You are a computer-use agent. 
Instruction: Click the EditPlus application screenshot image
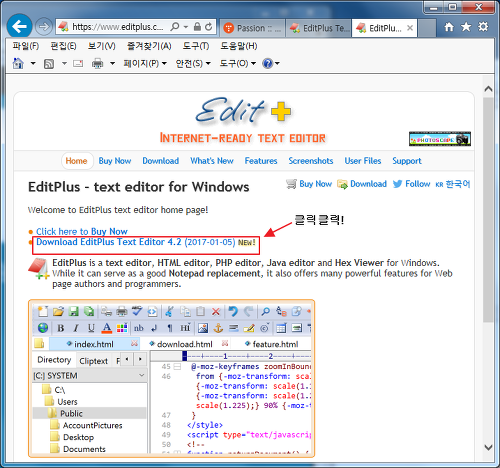(x=172, y=378)
